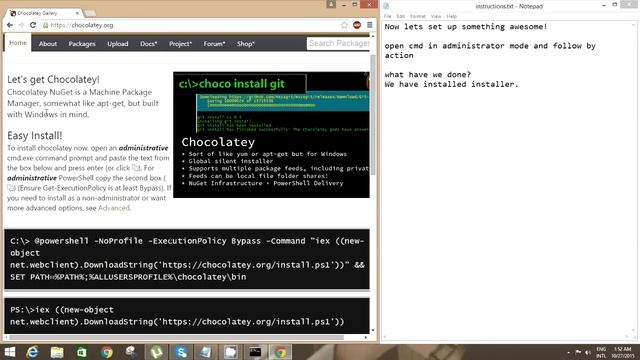
Task: Open the Project nav link
Action: pos(180,44)
